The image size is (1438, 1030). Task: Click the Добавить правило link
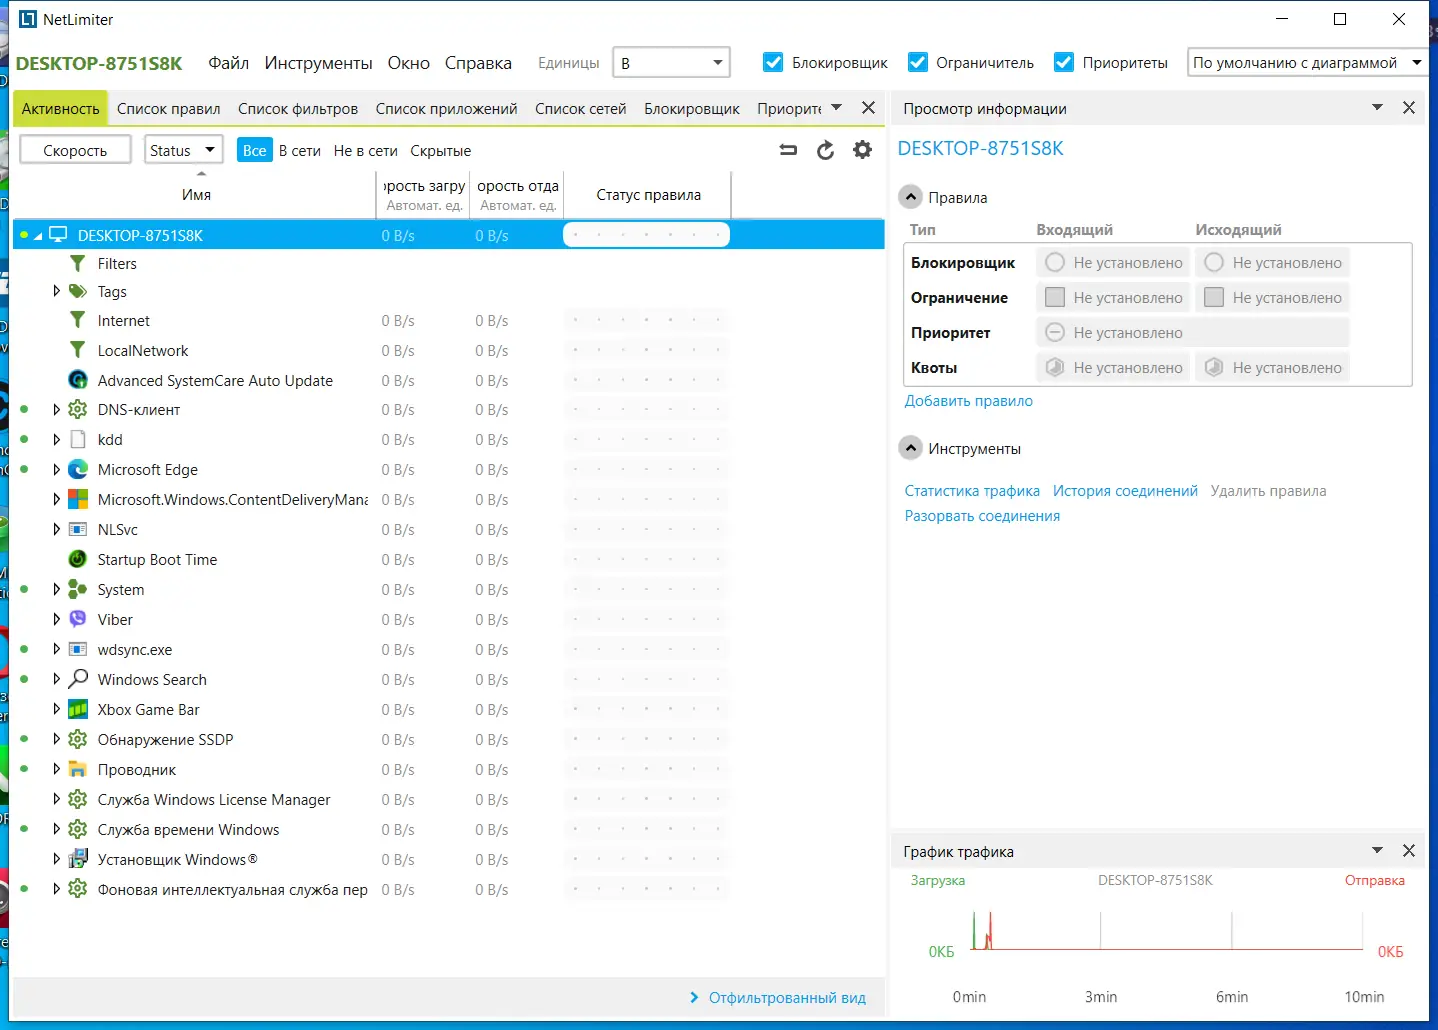(x=968, y=401)
